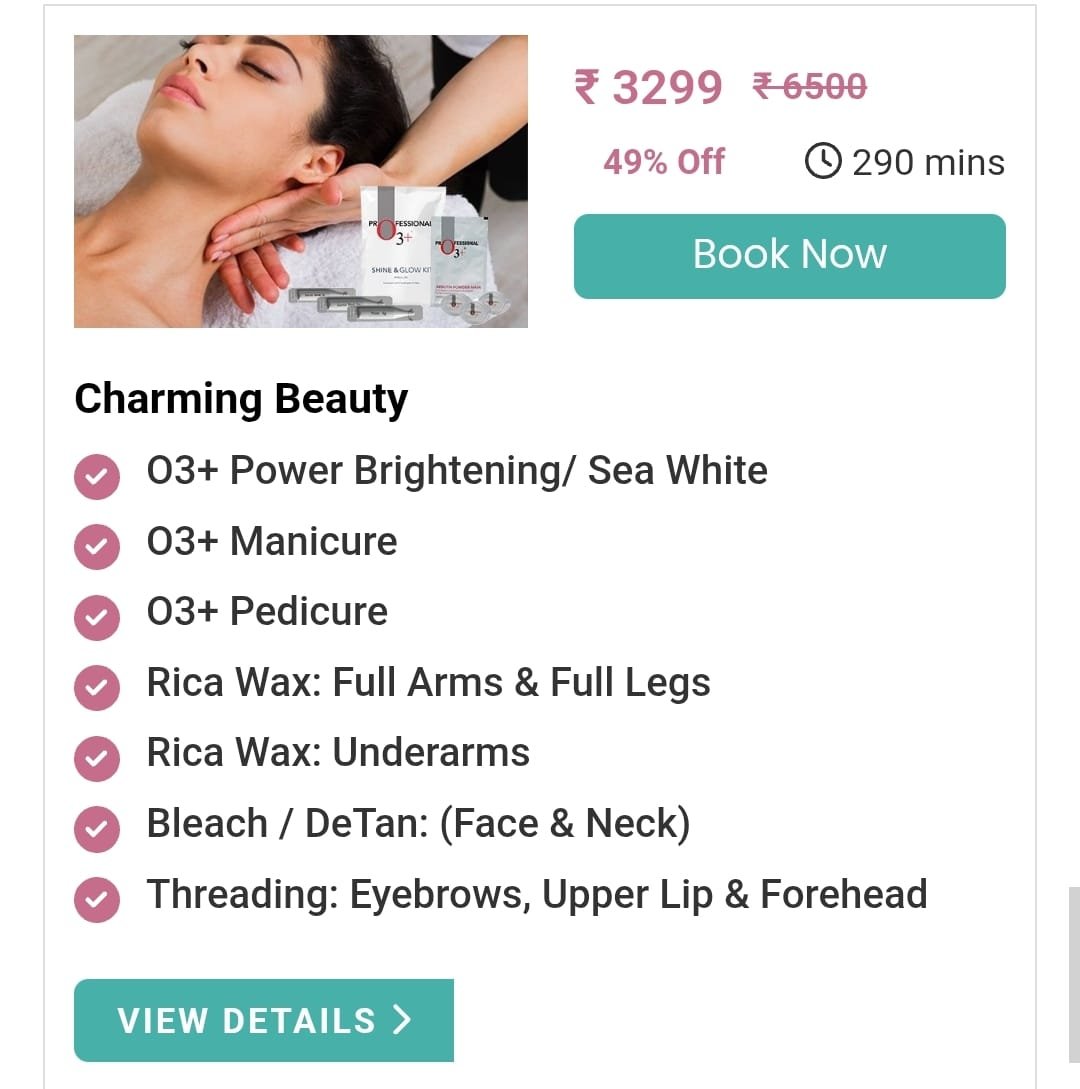Click the ₹ 3299 discounted price
The height and width of the screenshot is (1089, 1080).
click(x=649, y=88)
